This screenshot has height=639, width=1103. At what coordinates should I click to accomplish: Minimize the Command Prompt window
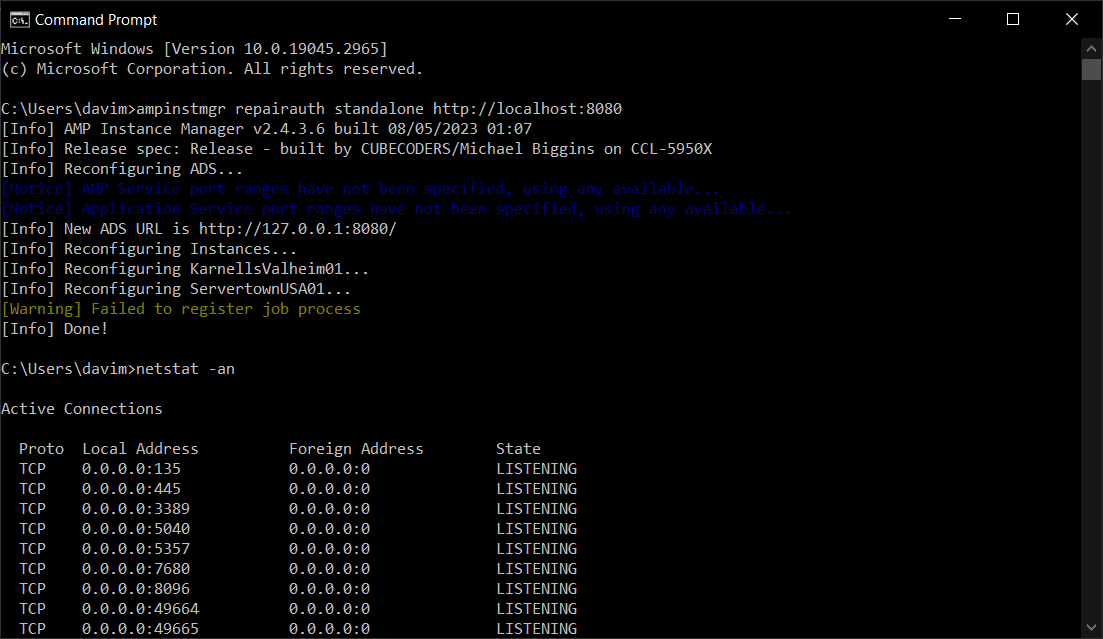[955, 19]
